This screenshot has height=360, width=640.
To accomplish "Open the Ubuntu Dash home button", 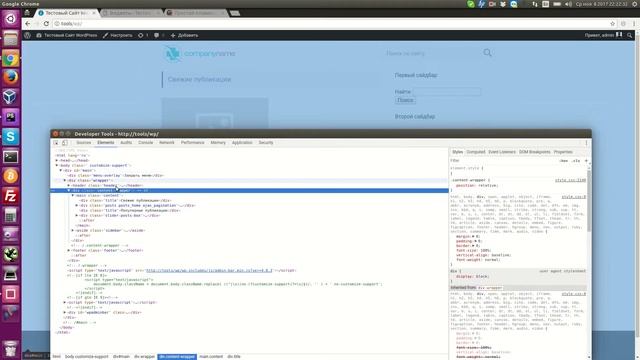I will [x=11, y=18].
